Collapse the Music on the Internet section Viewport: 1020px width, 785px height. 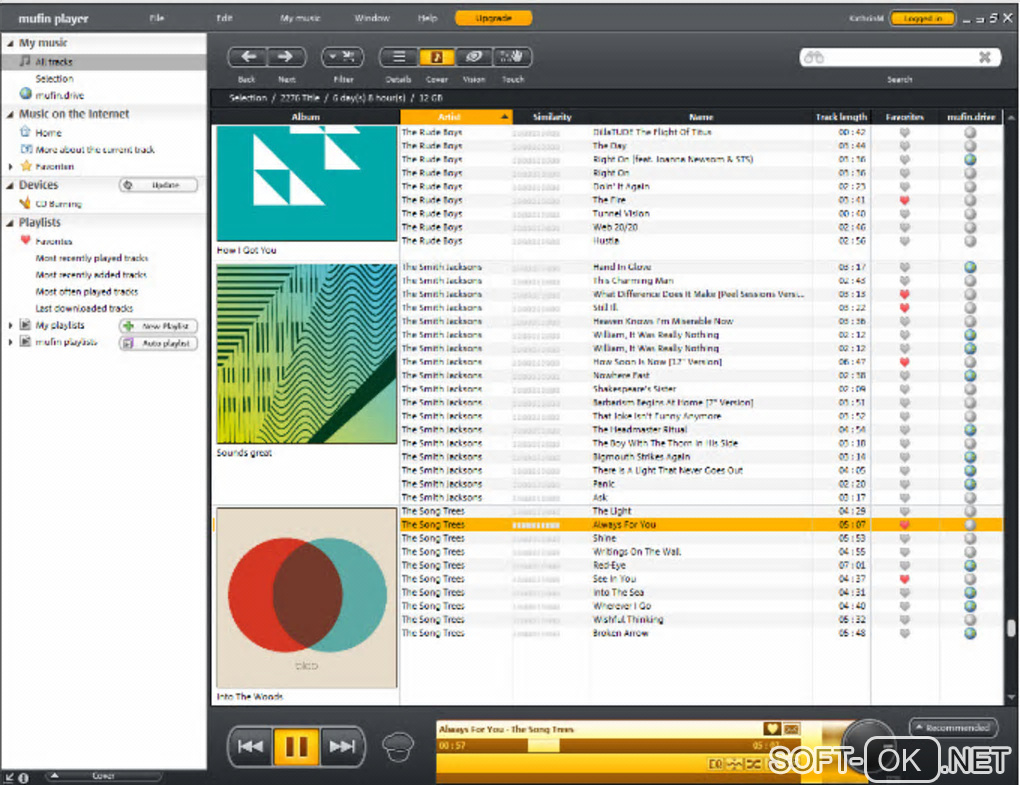[x=10, y=114]
